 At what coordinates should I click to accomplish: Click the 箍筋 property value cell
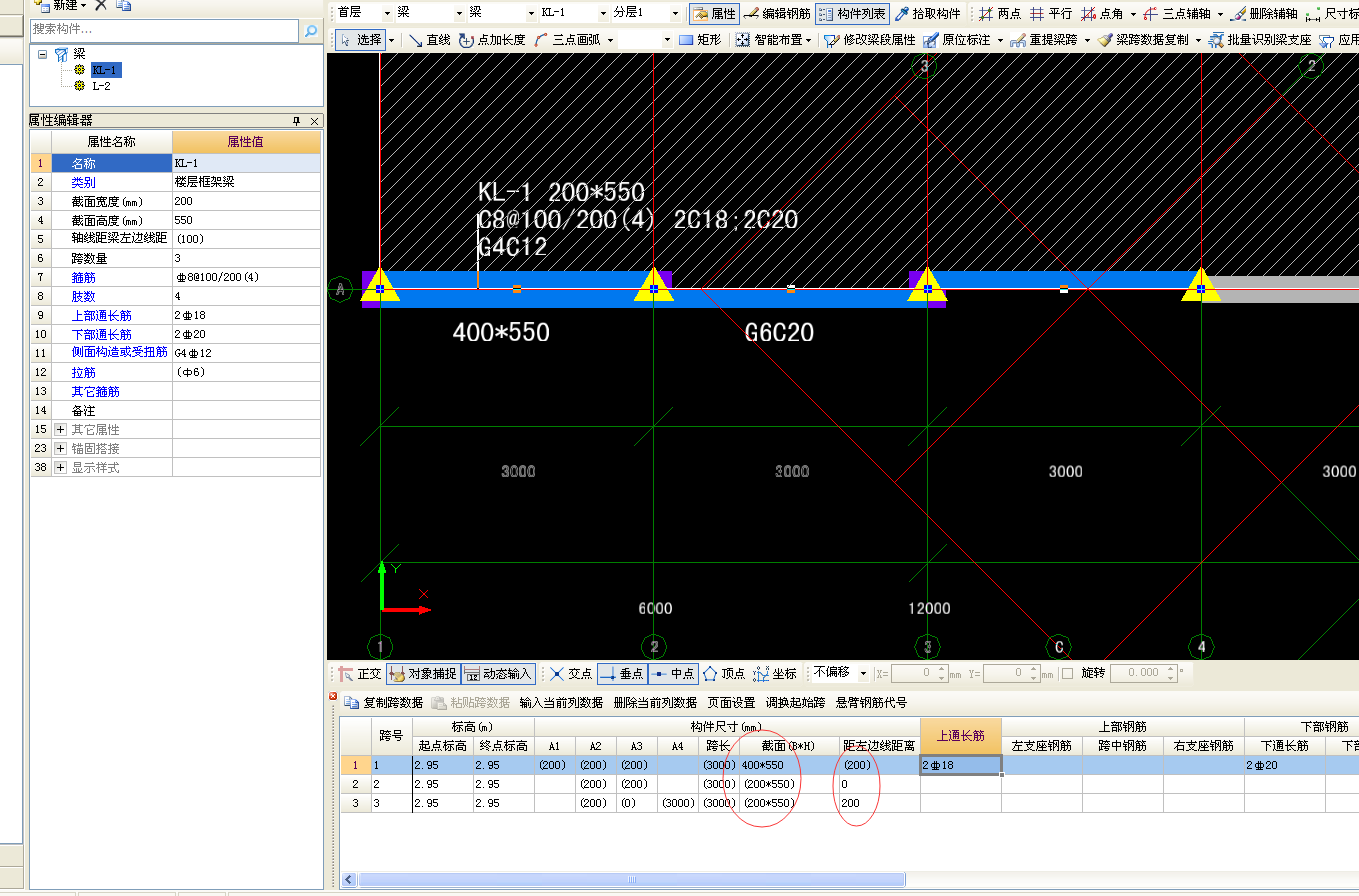tap(247, 277)
